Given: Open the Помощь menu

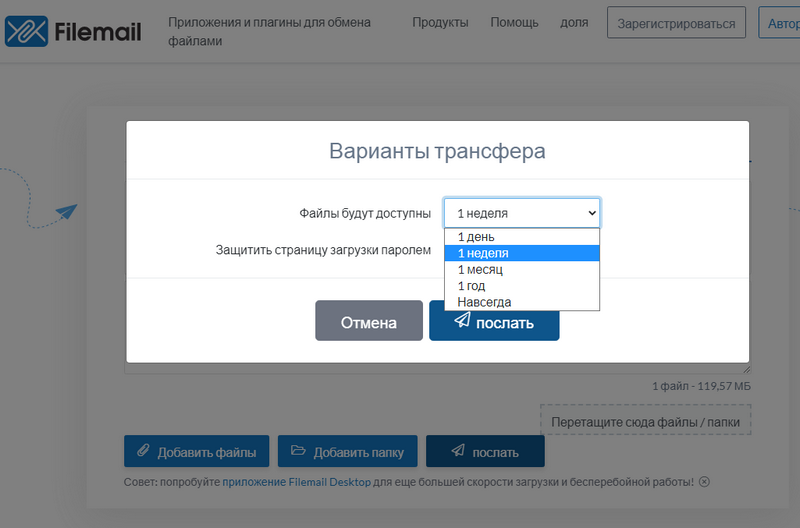Looking at the screenshot, I should click(x=514, y=22).
